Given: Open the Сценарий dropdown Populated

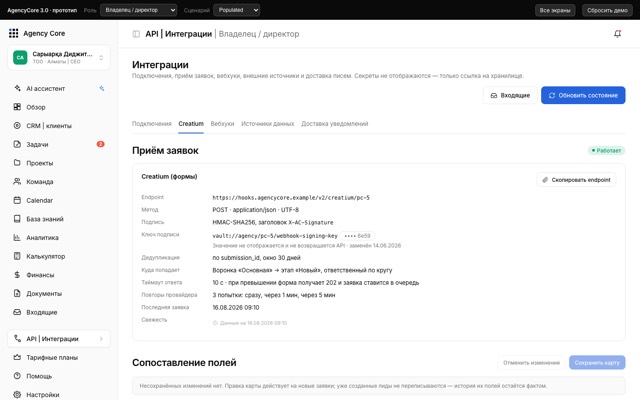Looking at the screenshot, I should point(237,10).
